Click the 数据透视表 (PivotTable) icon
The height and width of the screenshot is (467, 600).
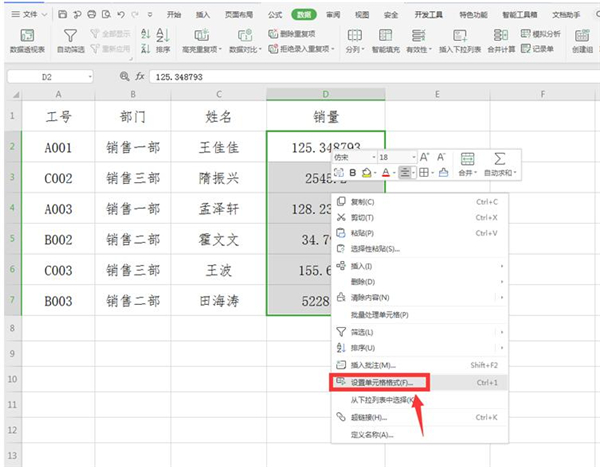click(27, 36)
